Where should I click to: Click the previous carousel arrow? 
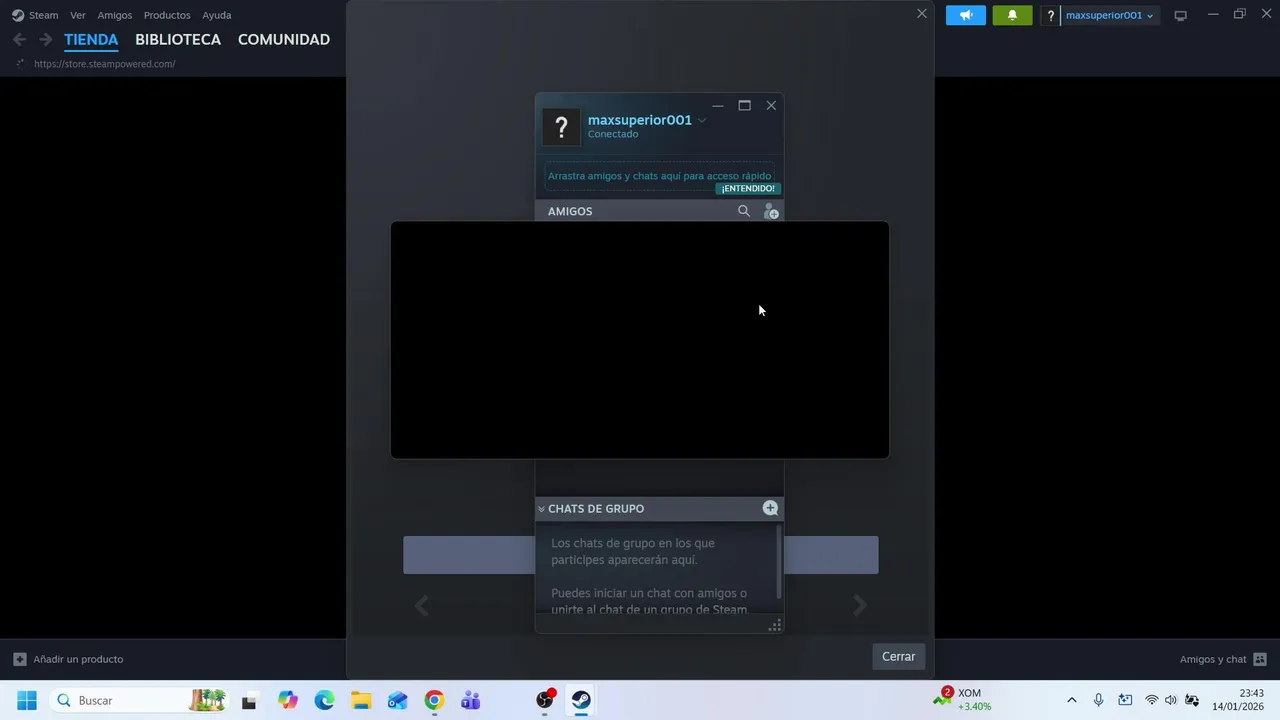point(422,605)
